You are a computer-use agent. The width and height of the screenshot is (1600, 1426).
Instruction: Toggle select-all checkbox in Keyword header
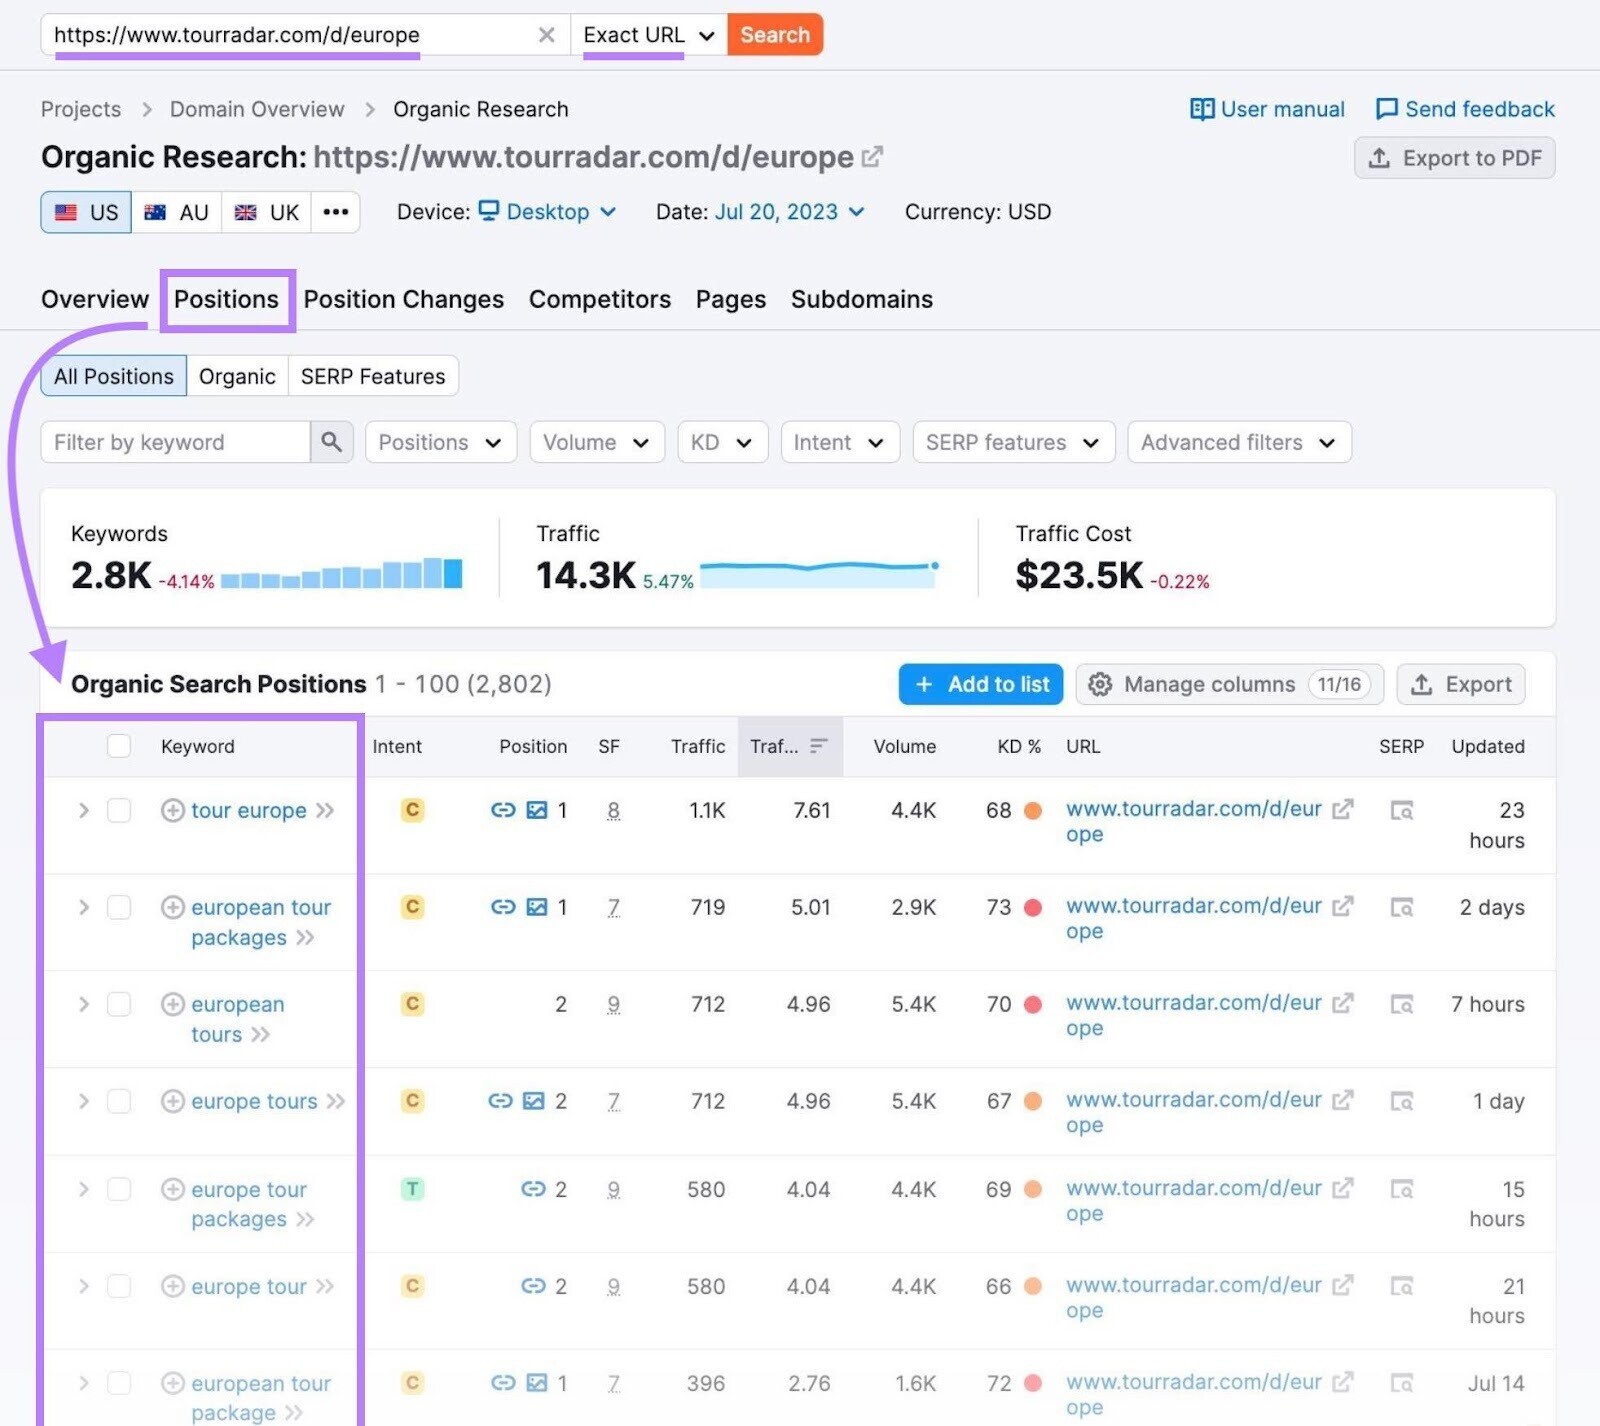(x=119, y=746)
